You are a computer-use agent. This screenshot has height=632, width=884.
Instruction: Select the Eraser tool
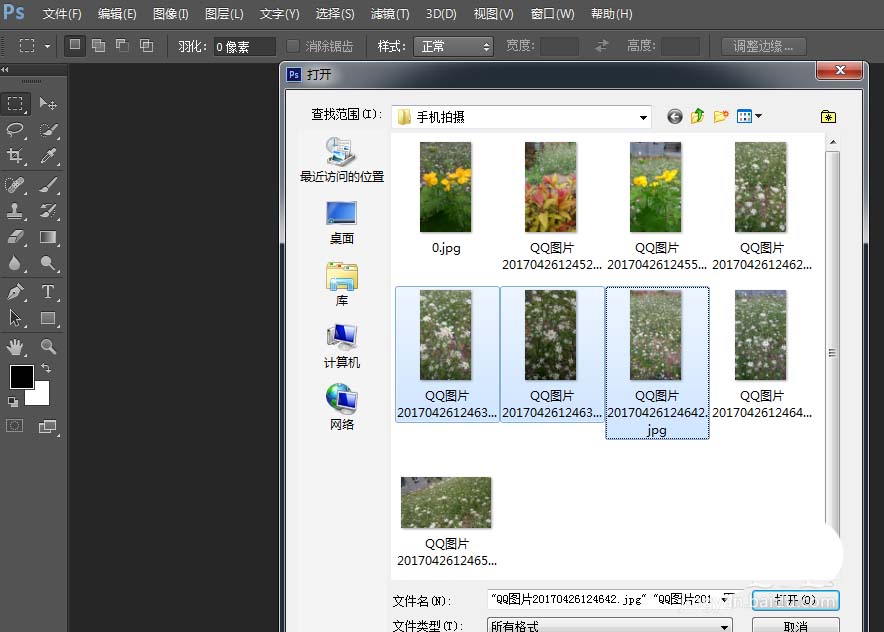click(15, 237)
